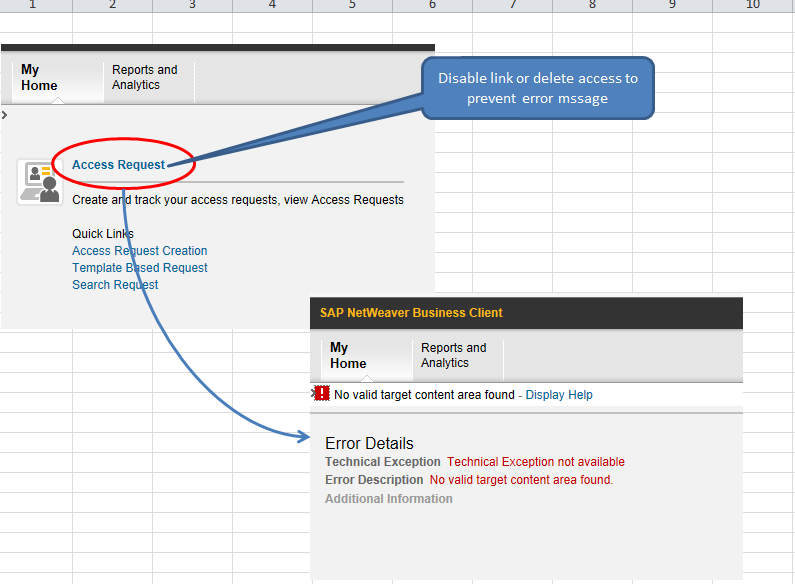Click 'Technical Exception not available' text

click(x=536, y=462)
